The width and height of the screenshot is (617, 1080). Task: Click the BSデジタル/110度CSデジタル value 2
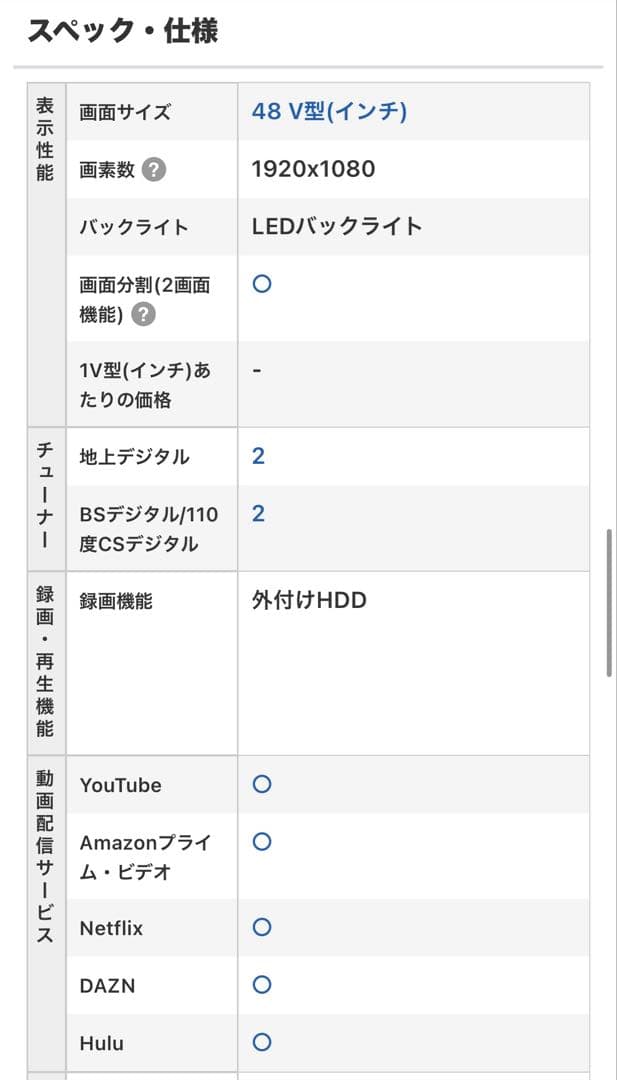click(x=258, y=513)
